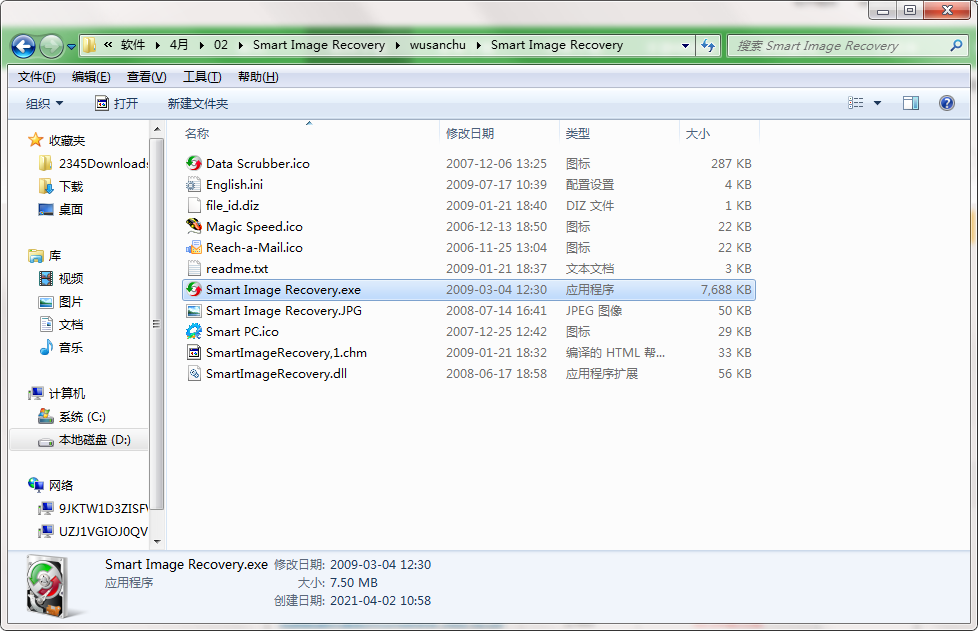Select the Reach-a-Mail.ico icon
This screenshot has height=631, width=978.
(194, 248)
